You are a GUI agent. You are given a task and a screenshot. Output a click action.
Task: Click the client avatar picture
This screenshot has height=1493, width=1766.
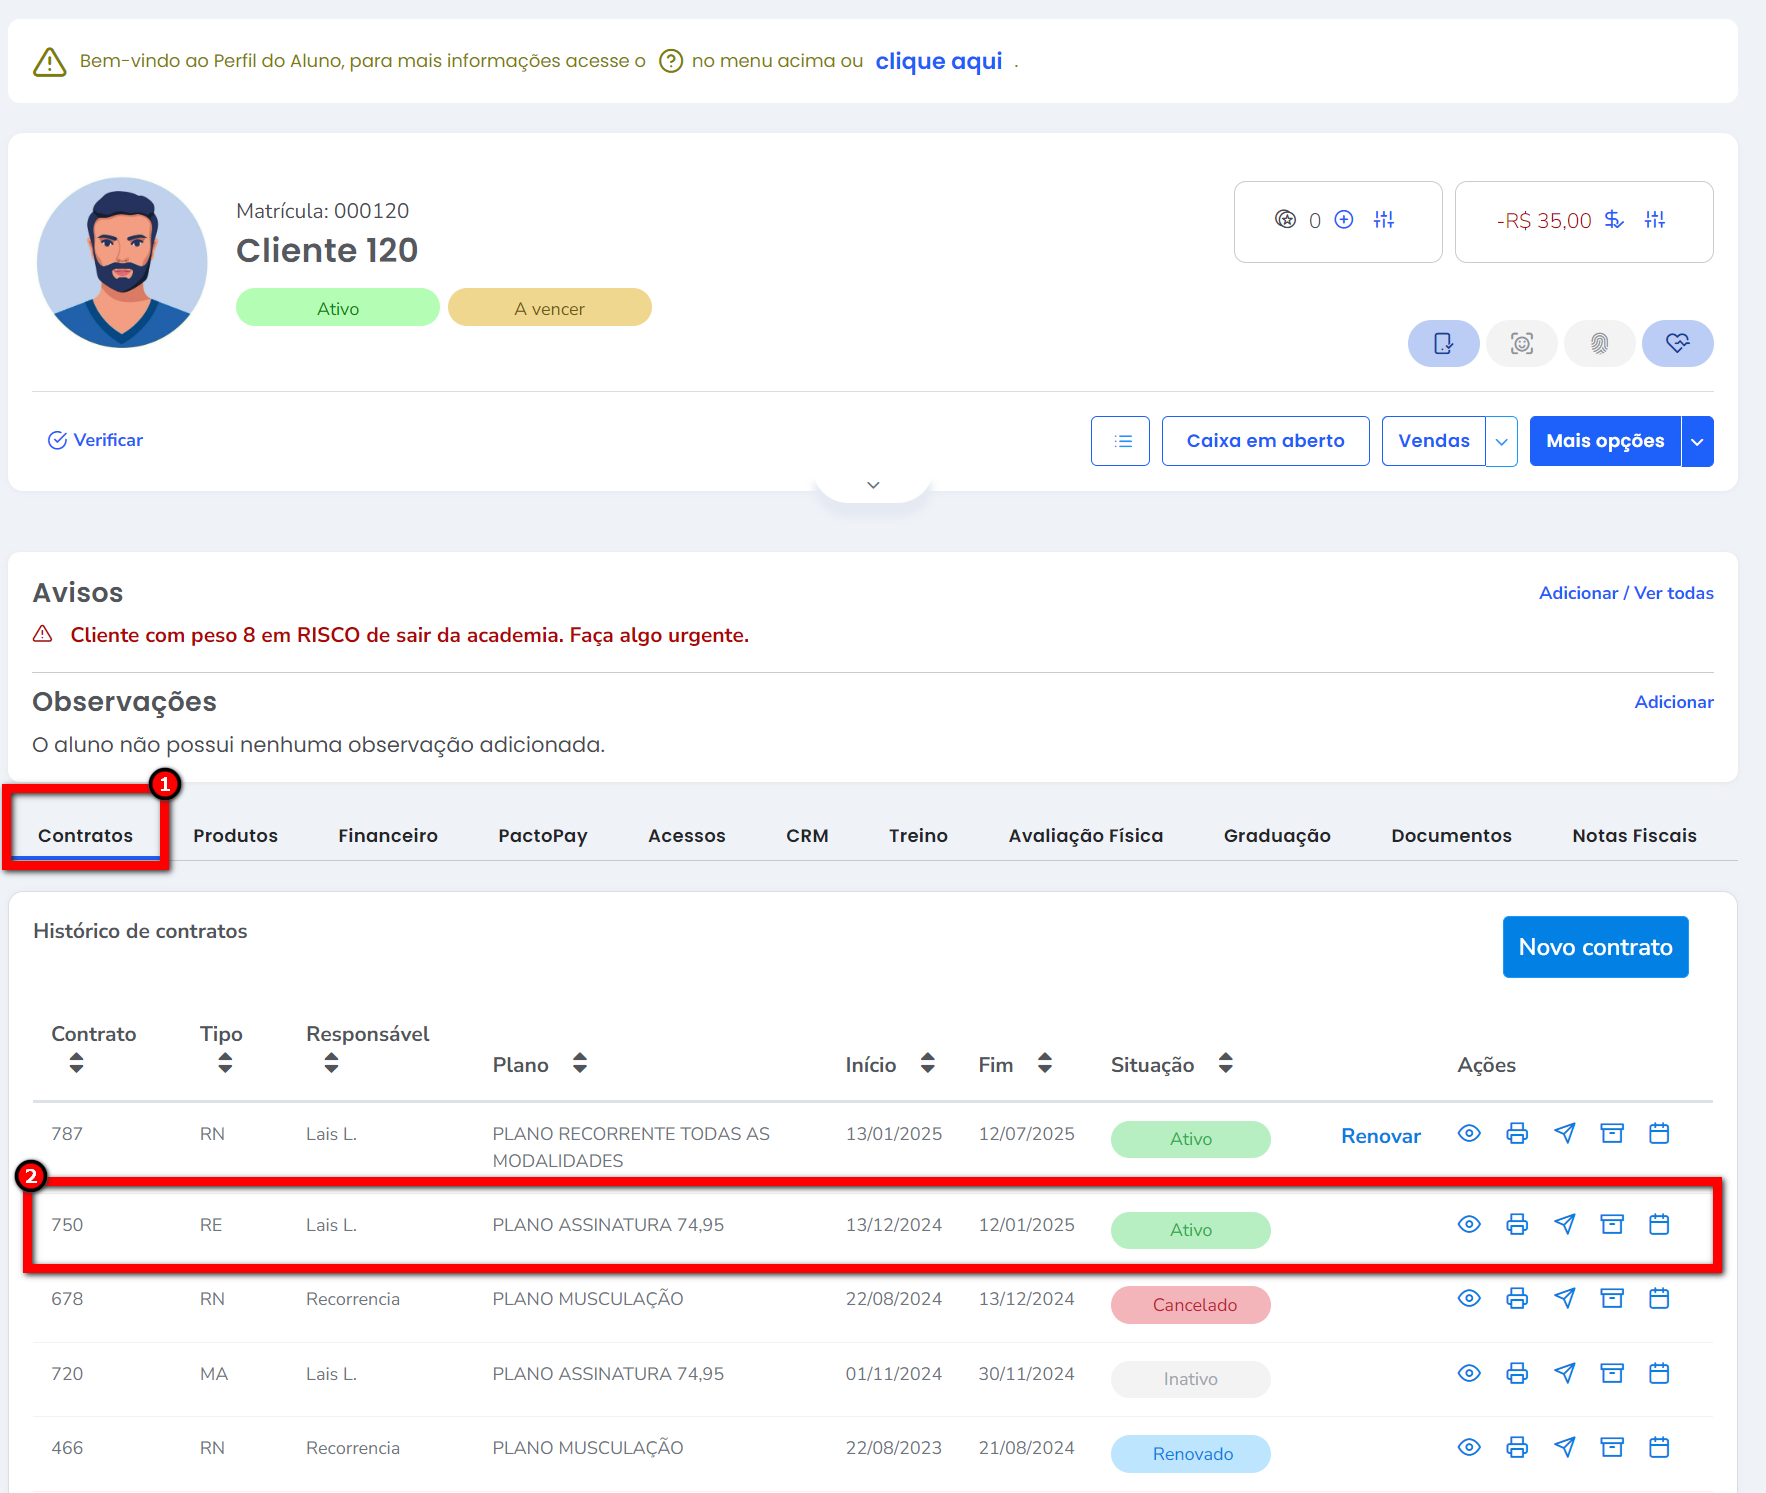click(122, 263)
